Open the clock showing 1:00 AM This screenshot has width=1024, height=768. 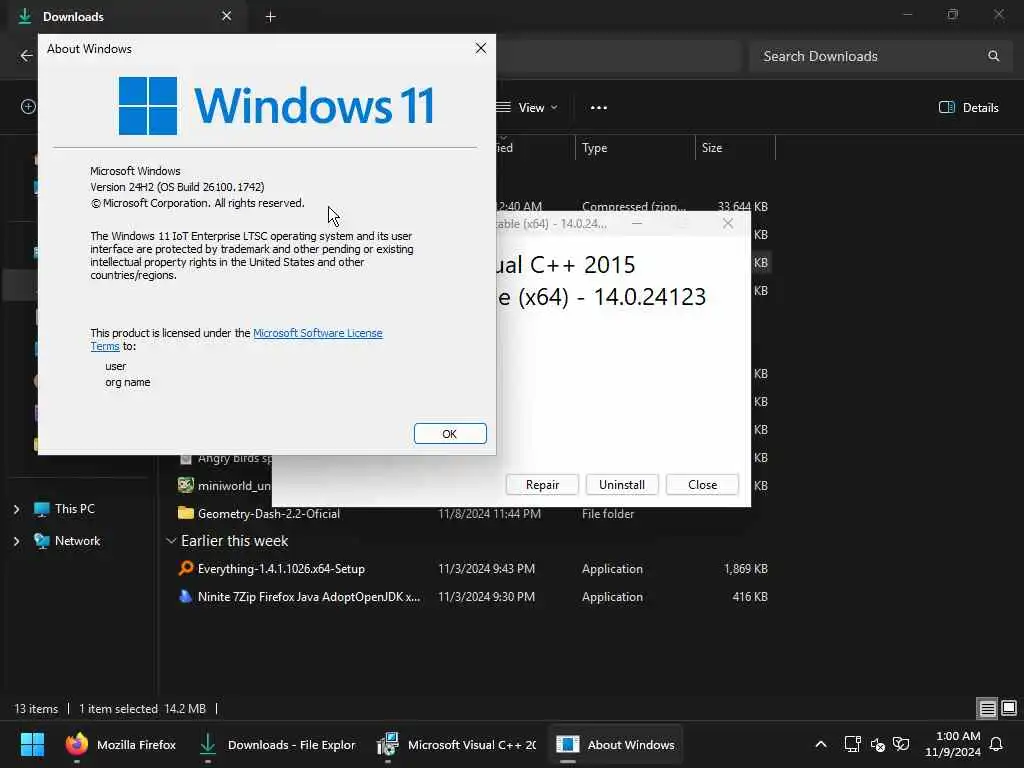(x=953, y=744)
